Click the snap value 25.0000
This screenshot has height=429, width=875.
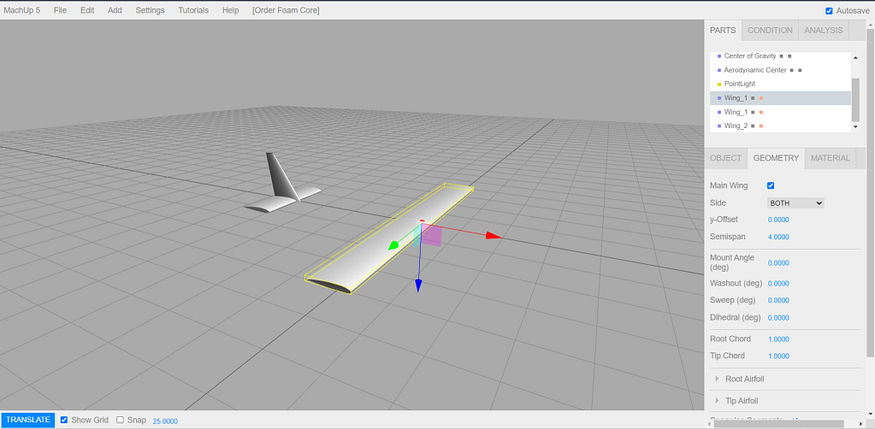(165, 421)
